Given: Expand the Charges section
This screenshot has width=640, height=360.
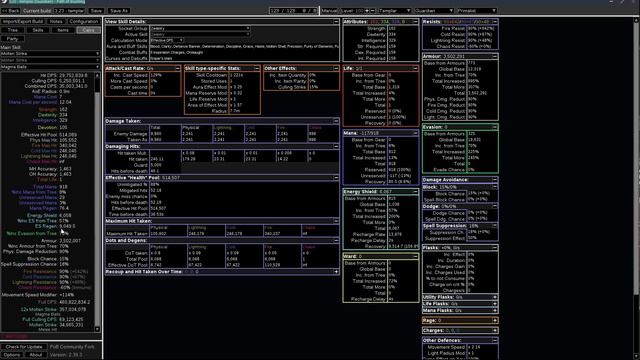Looking at the screenshot, I should coord(494,330).
